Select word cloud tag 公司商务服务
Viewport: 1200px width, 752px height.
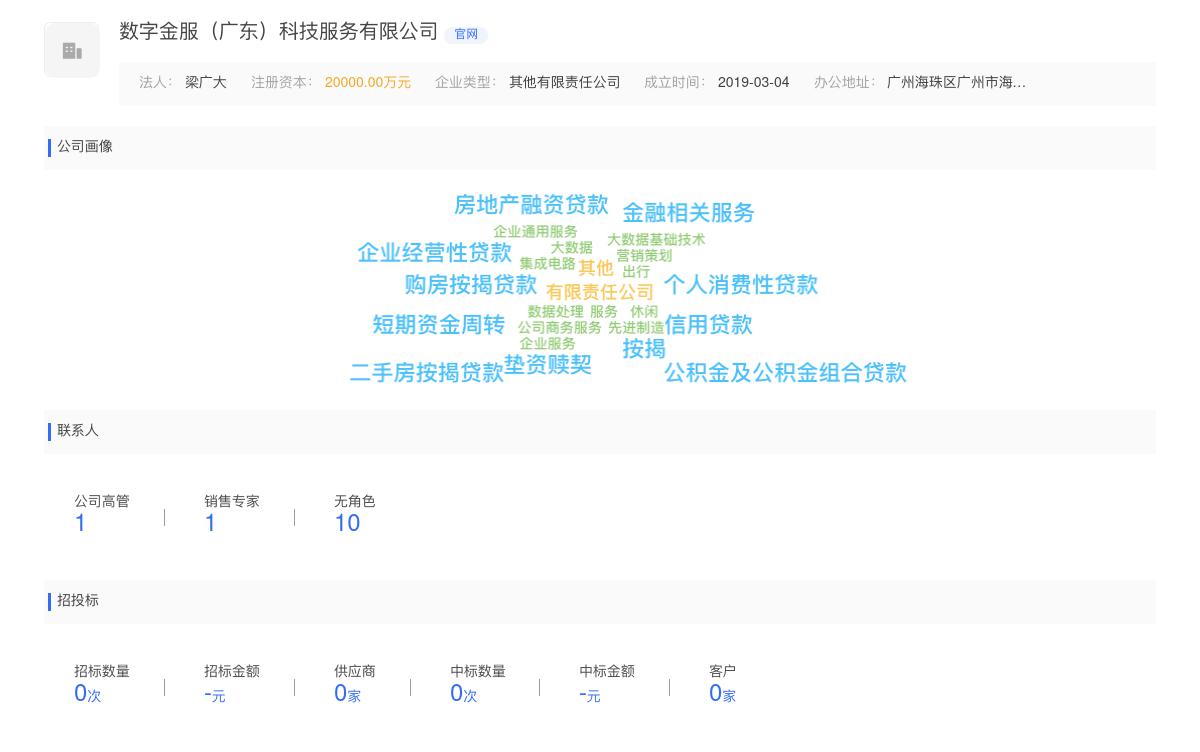point(560,328)
